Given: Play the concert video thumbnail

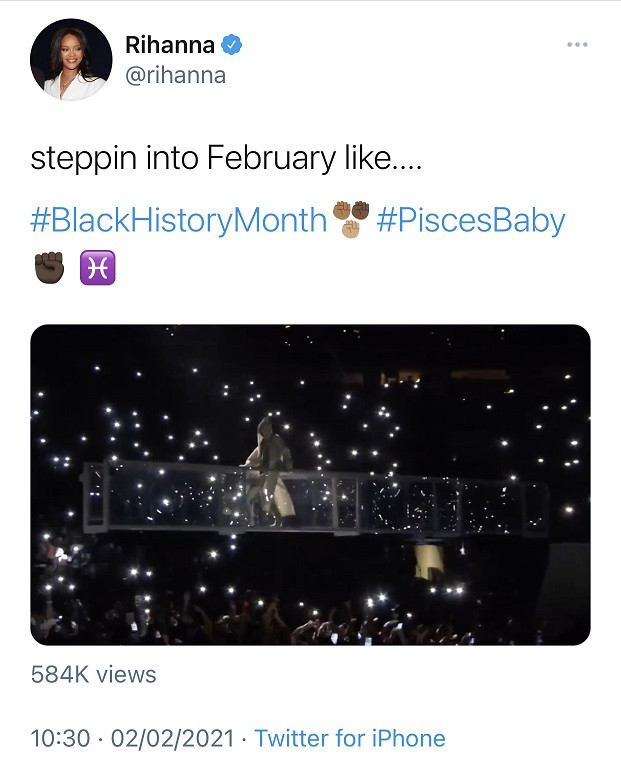Looking at the screenshot, I should coord(310,484).
